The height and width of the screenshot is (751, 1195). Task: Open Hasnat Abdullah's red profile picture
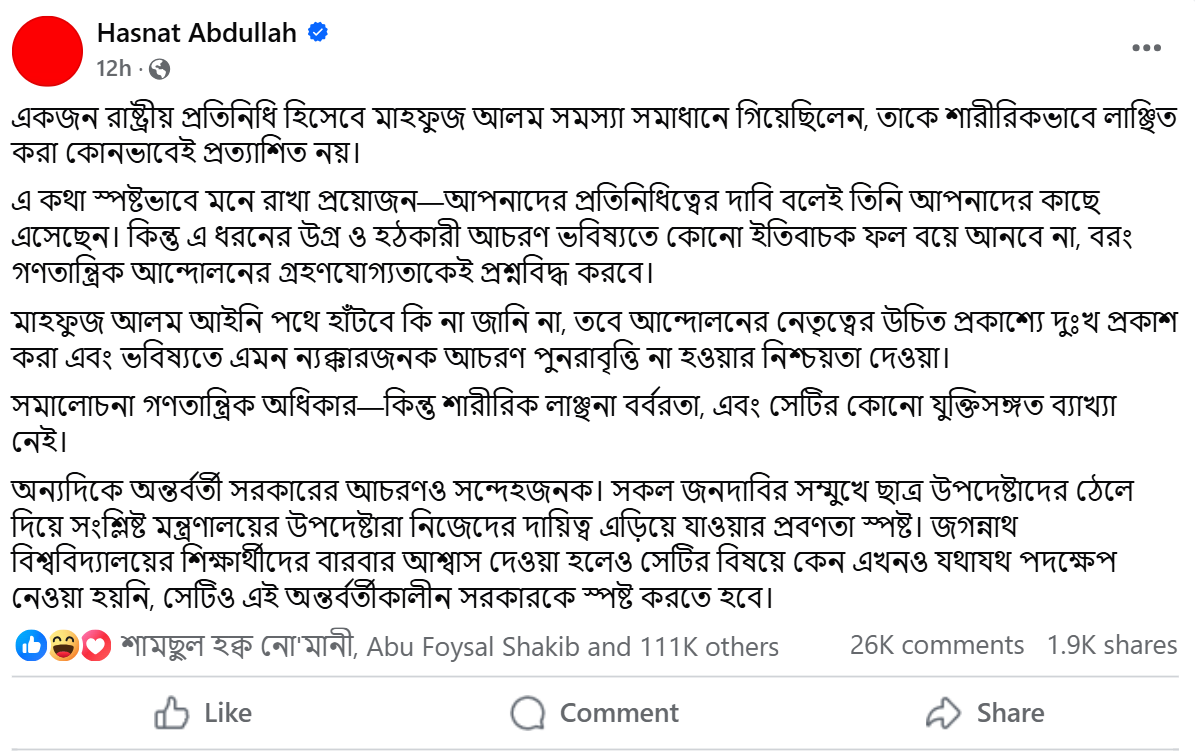[x=46, y=52]
